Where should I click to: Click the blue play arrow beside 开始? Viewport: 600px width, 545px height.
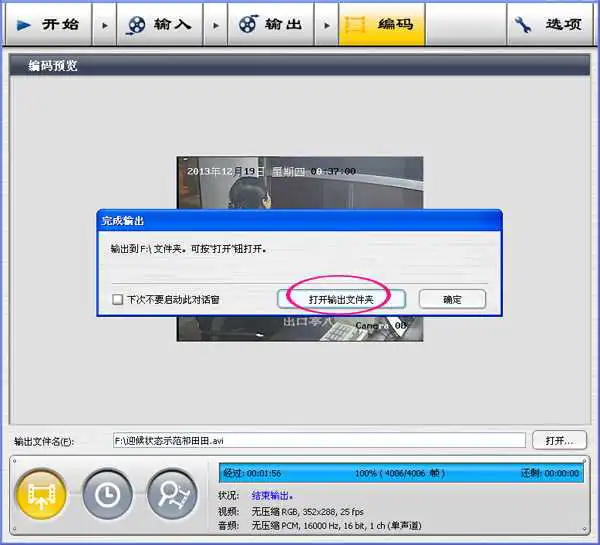point(23,25)
